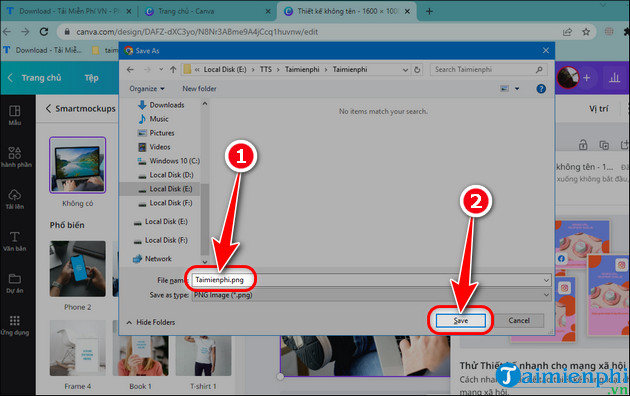Screen dimensions: 630x396
Task: Expand the address path history dropdown
Action: 405,69
